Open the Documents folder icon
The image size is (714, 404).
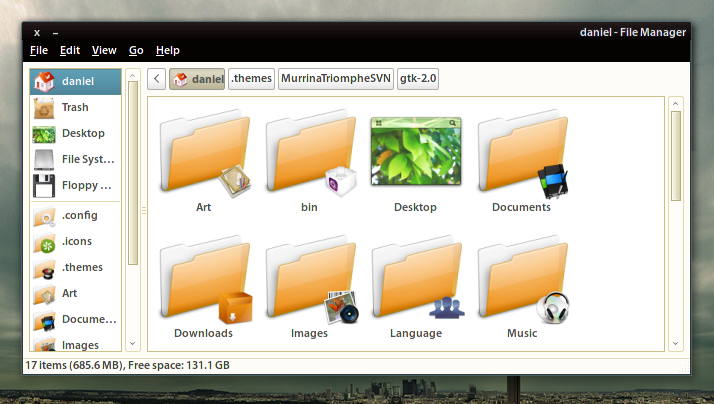pyautogui.click(x=523, y=153)
